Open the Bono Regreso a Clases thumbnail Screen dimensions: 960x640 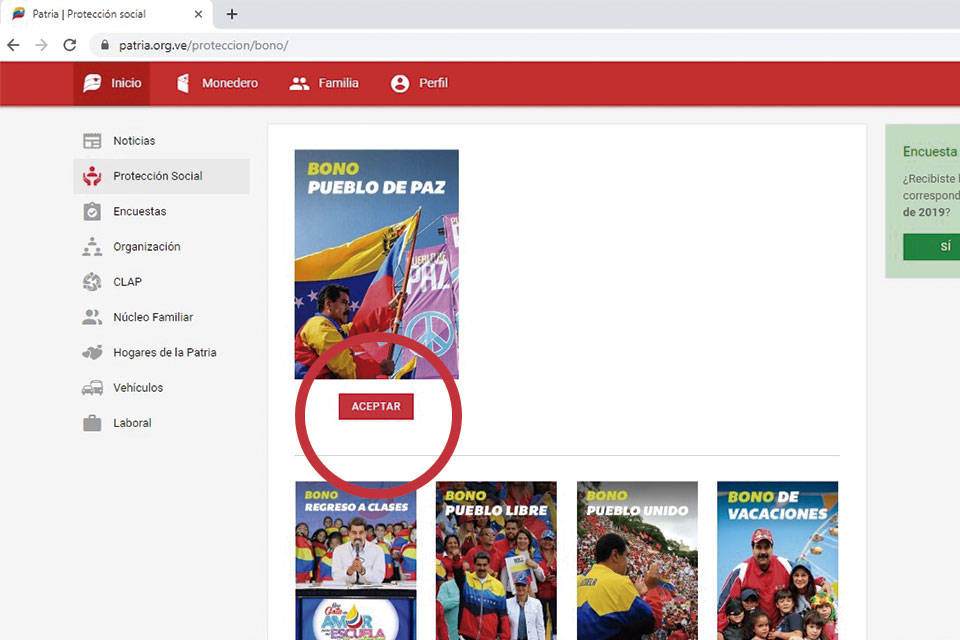355,560
